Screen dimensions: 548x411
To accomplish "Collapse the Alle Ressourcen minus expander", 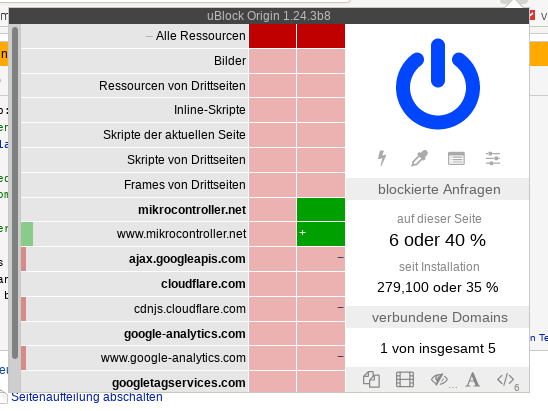I will (x=149, y=36).
